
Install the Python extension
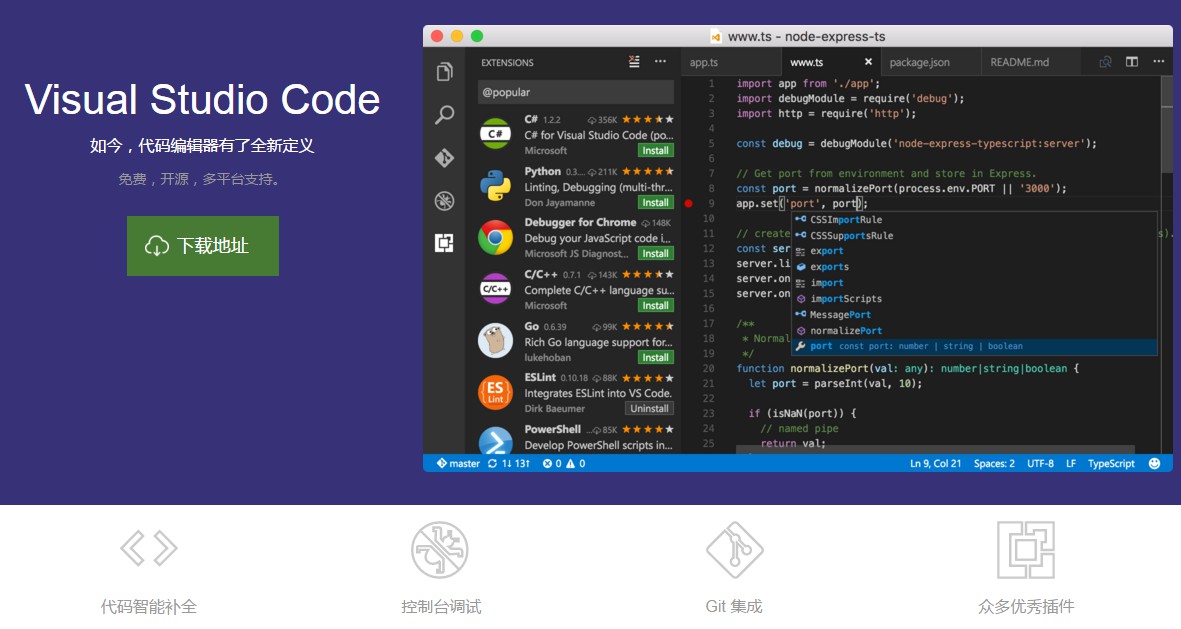655,203
